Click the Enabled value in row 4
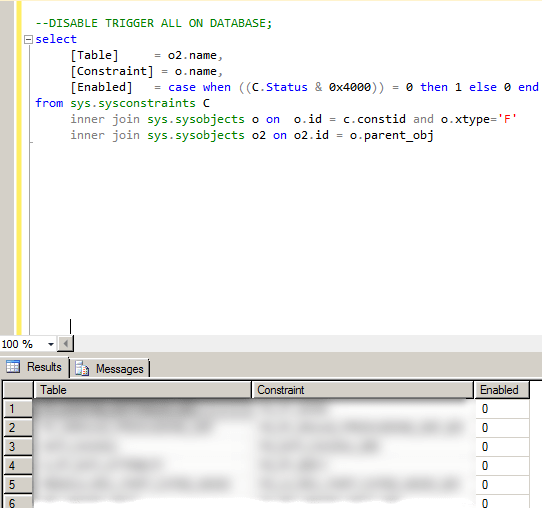The image size is (542, 508). 502,466
